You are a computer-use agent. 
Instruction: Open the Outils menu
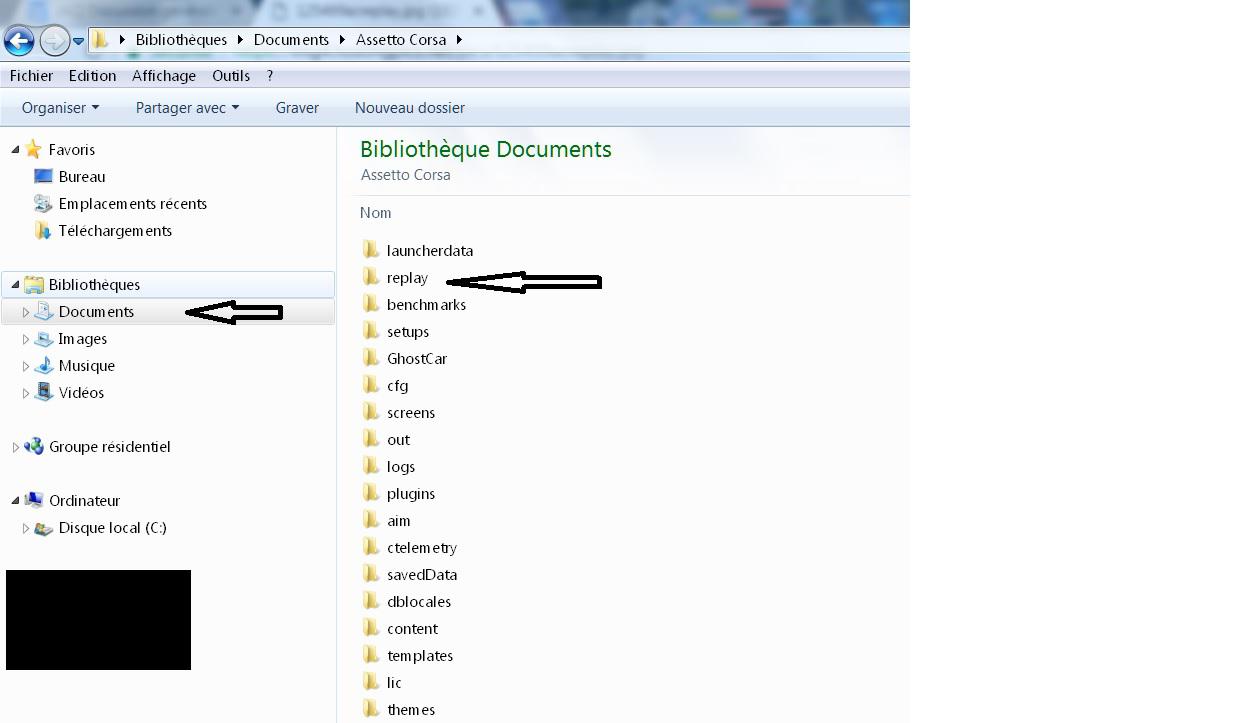(x=231, y=76)
